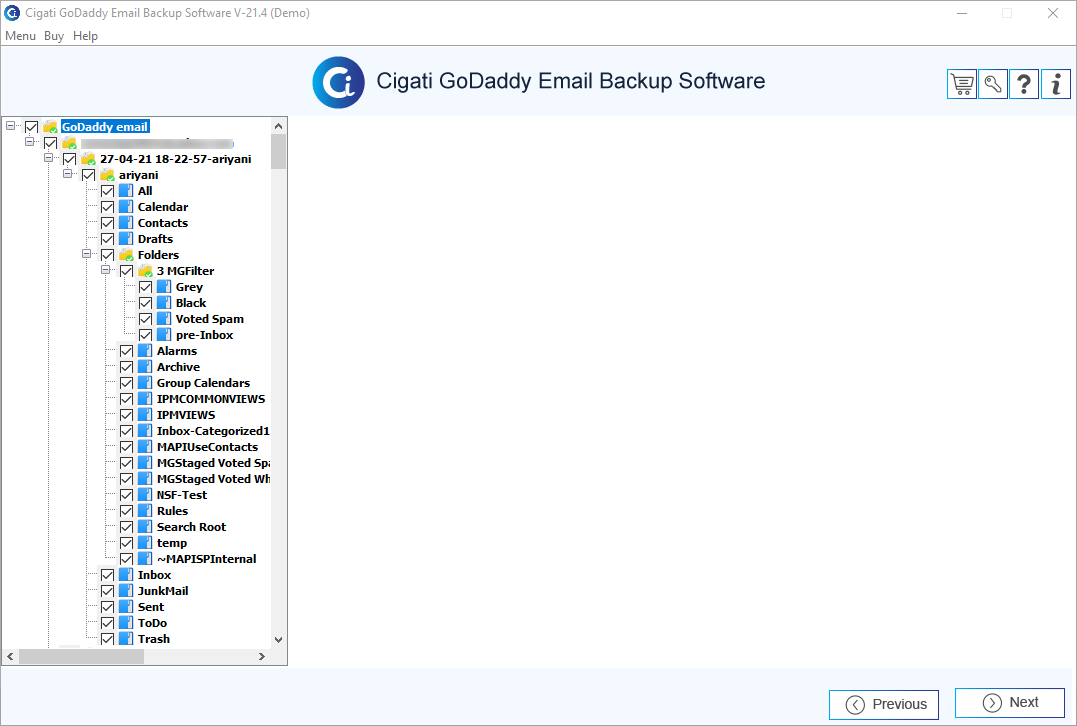The image size is (1077, 726).
Task: Click the NSF-Test folder icon
Action: [145, 495]
